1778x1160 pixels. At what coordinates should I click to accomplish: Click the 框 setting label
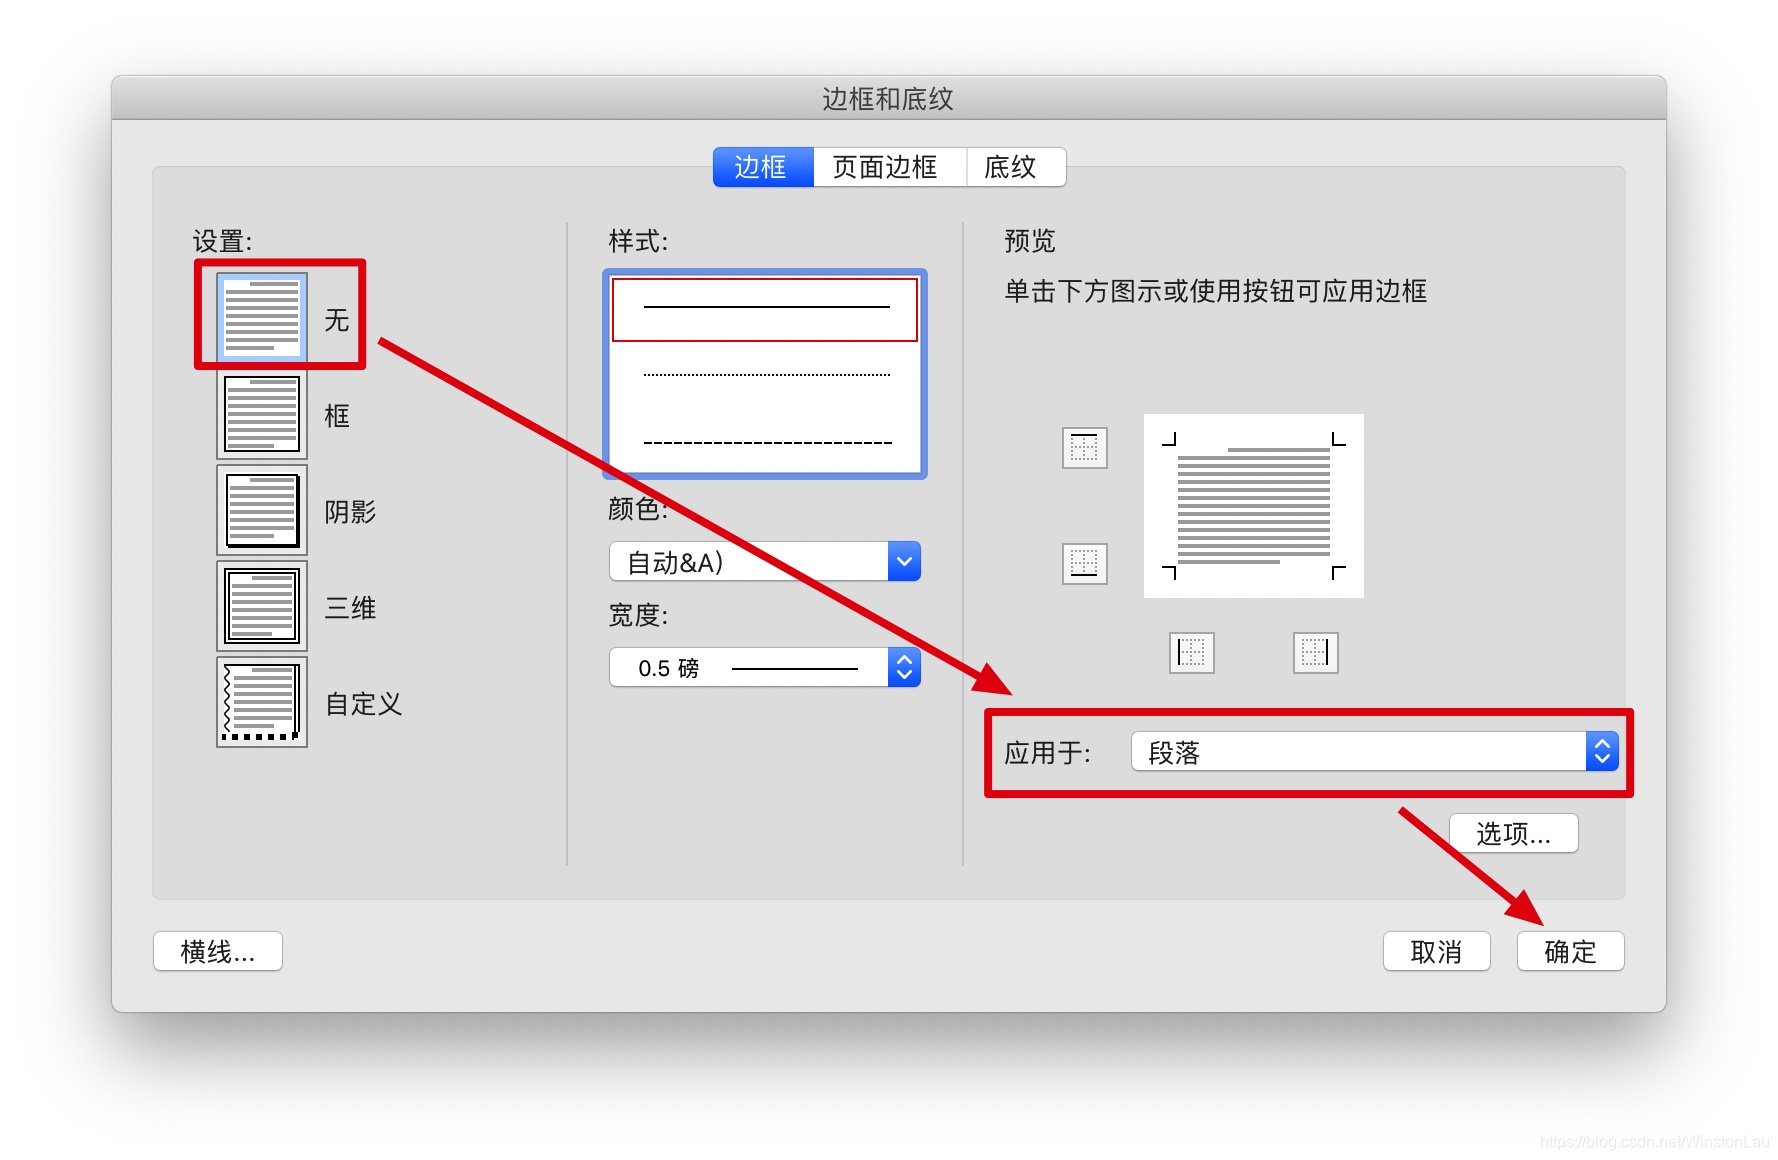click(337, 416)
